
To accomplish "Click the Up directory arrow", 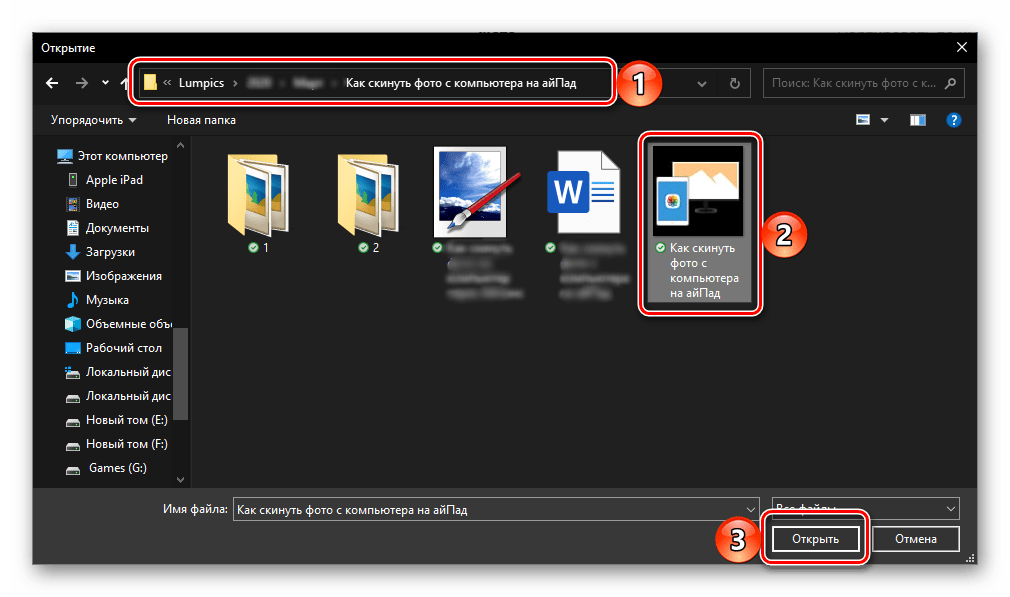I will 125,83.
